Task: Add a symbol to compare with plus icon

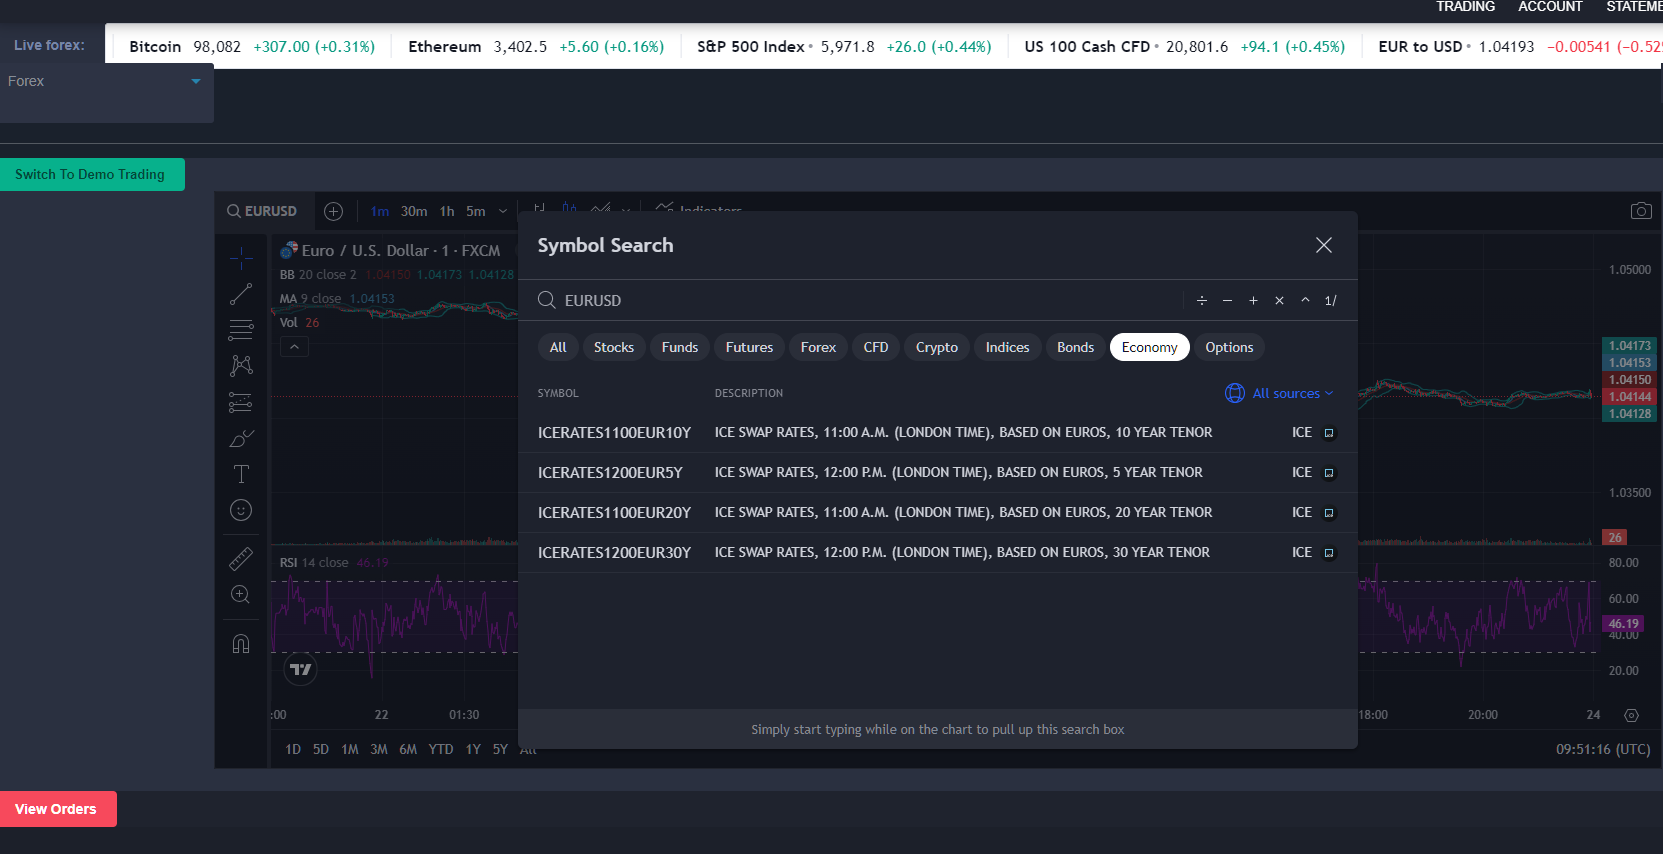Action: pyautogui.click(x=334, y=211)
